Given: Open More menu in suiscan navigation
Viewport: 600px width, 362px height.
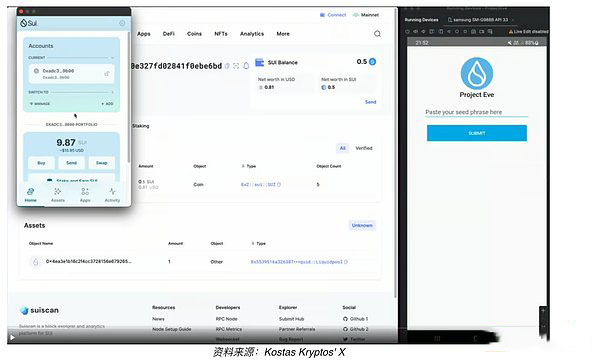Looking at the screenshot, I should (283, 34).
